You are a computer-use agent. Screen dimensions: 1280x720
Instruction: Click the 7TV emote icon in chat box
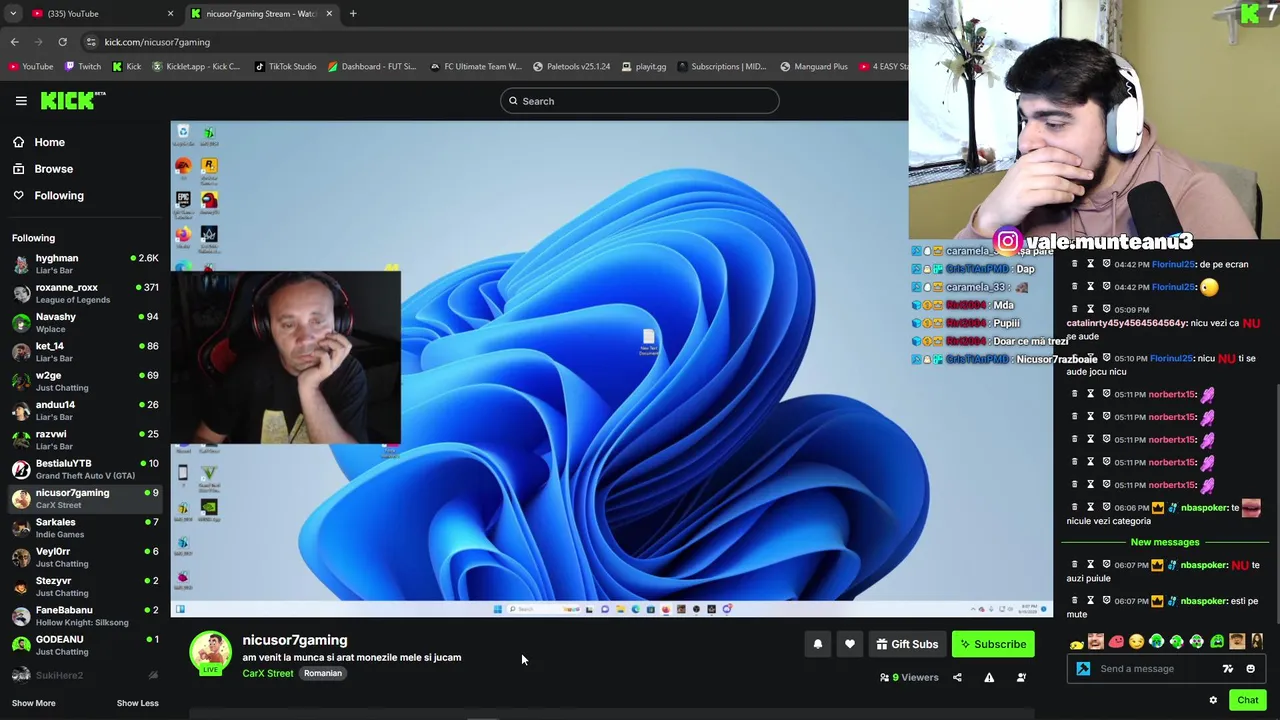pos(1228,669)
